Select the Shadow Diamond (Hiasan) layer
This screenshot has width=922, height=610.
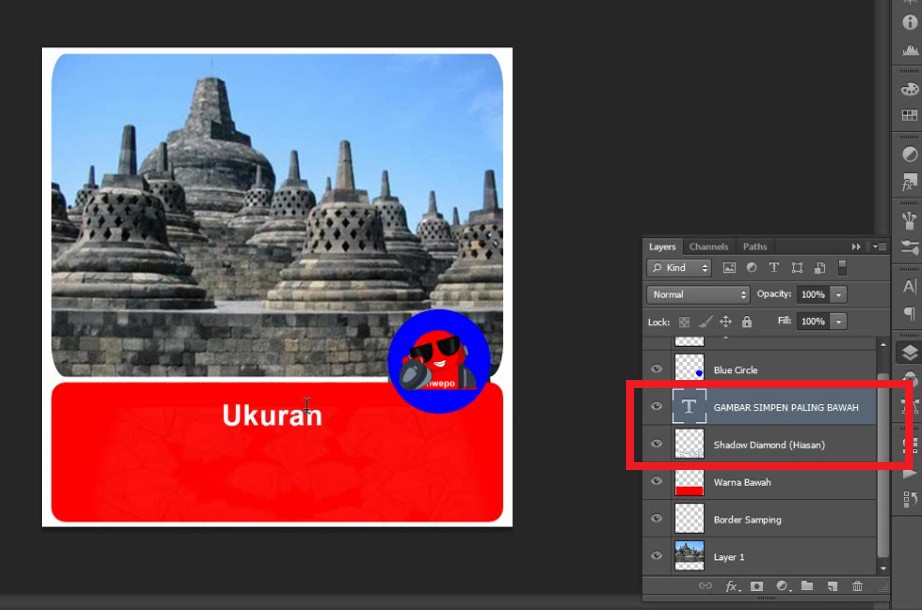(769, 444)
